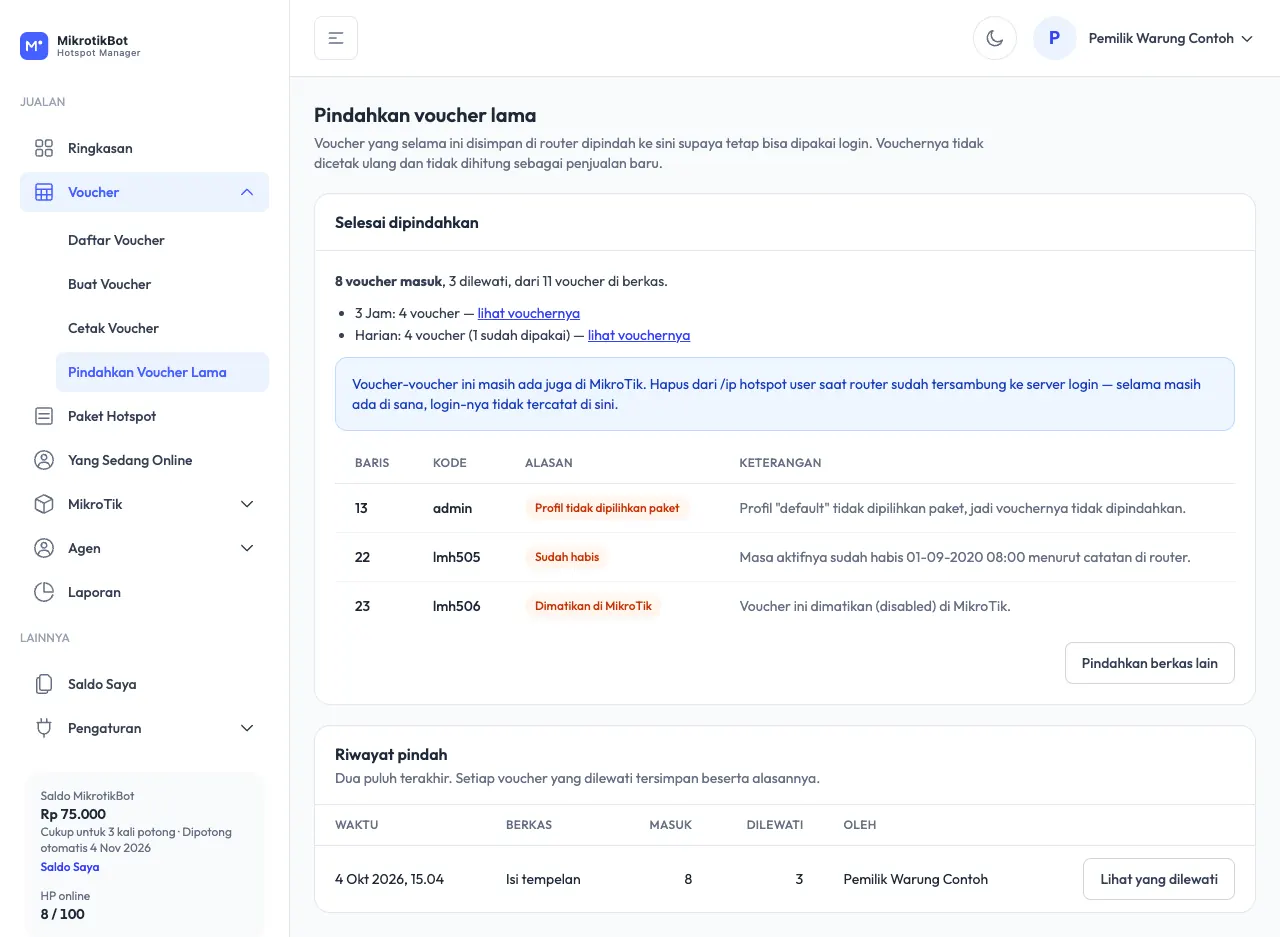Image resolution: width=1280 pixels, height=937 pixels.
Task: Click the timestamp 4 Okt 2026, 15.04
Action: tap(389, 879)
